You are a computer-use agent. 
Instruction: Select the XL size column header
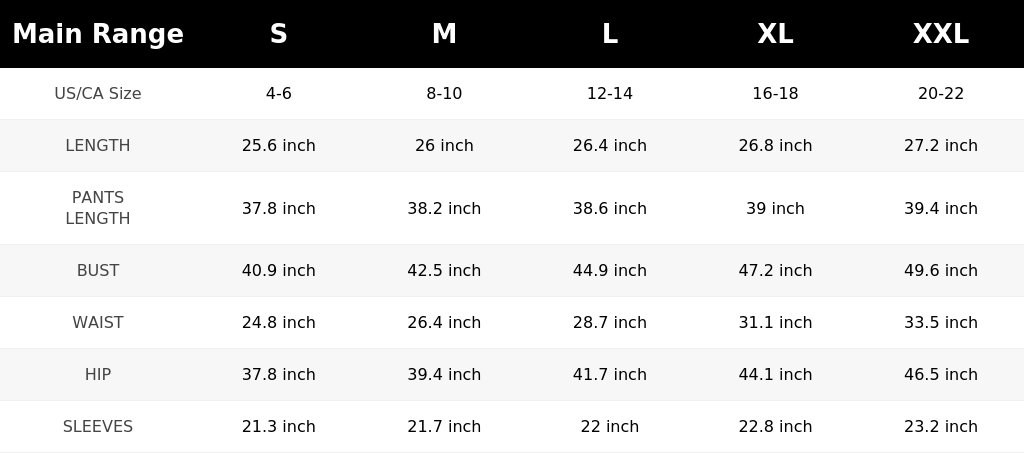pyautogui.click(x=775, y=34)
